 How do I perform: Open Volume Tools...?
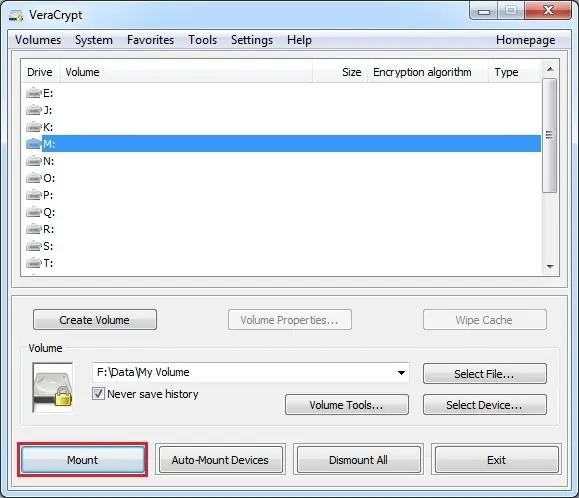[347, 405]
